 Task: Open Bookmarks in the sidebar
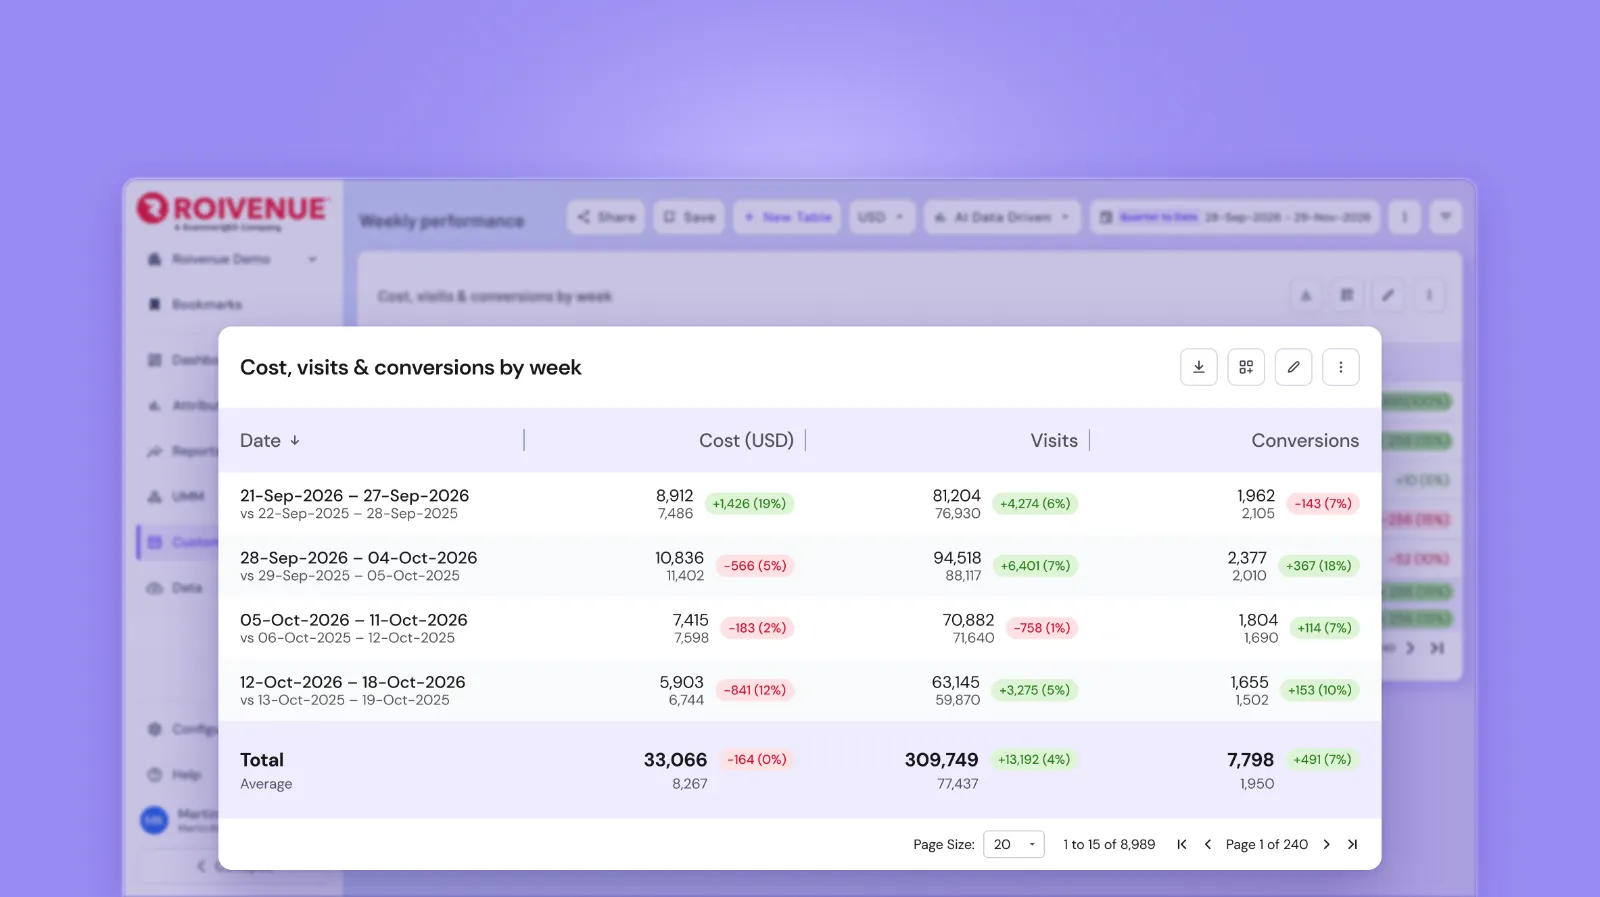point(195,304)
